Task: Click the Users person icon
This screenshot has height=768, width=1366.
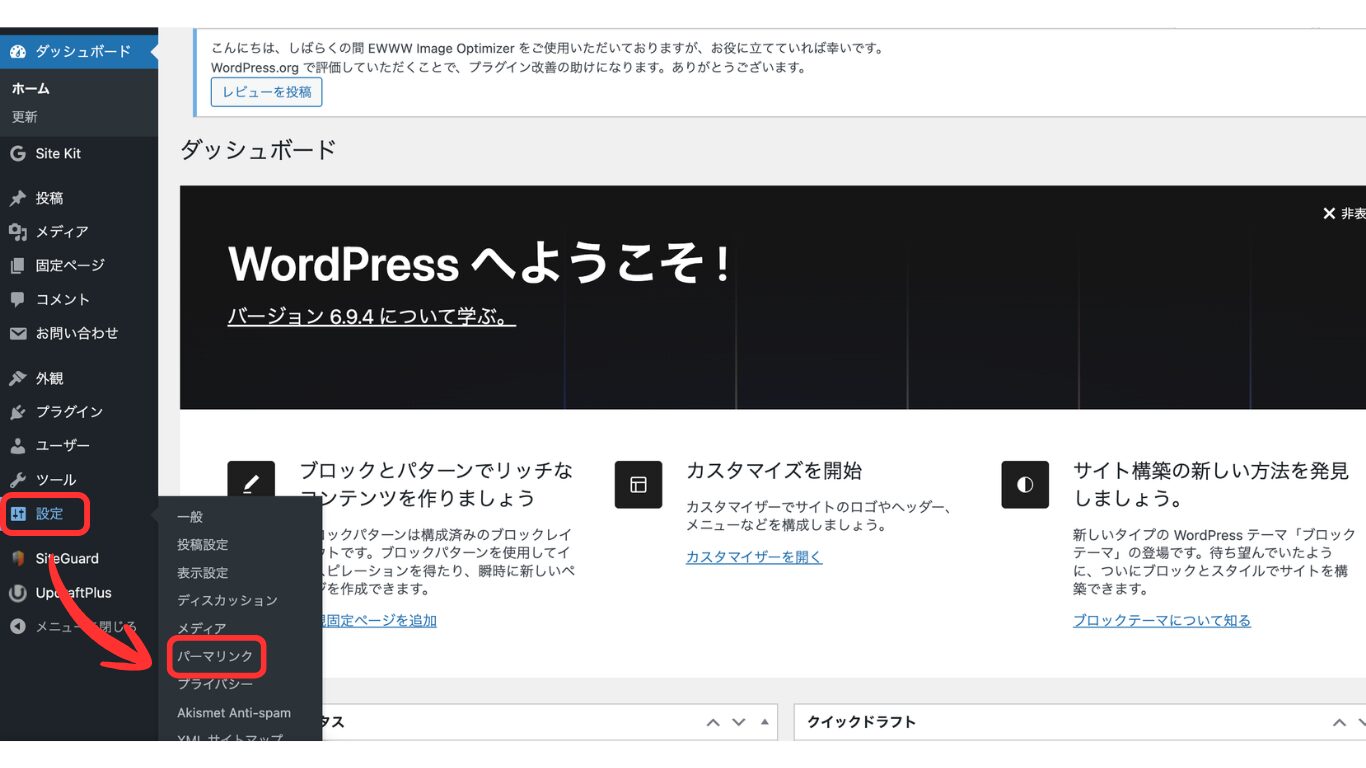Action: pos(17,446)
